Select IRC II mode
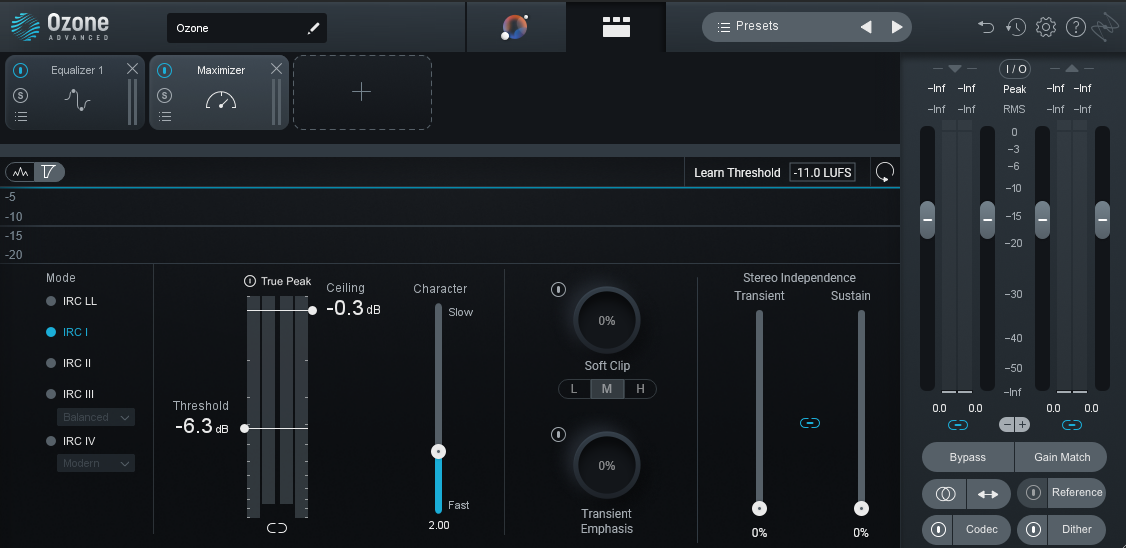The image size is (1126, 548). [69, 363]
